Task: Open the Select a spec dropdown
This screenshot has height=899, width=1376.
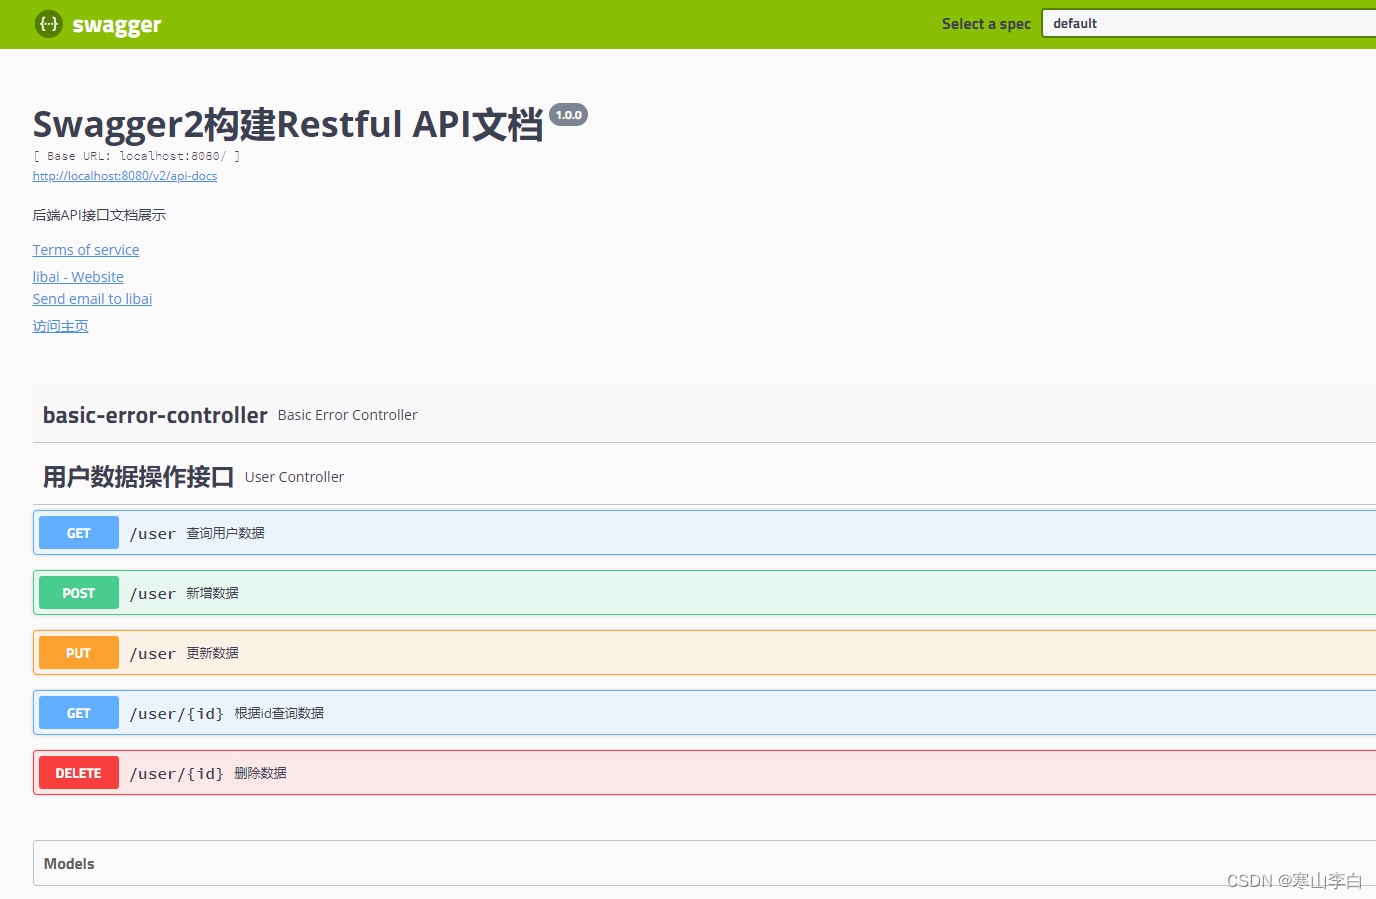Action: 1209,23
